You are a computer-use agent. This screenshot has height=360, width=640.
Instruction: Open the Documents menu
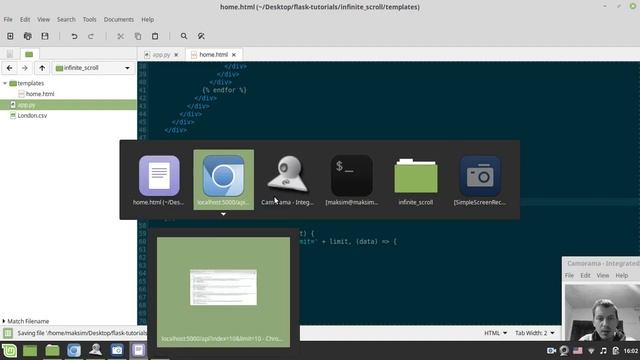tap(118, 20)
